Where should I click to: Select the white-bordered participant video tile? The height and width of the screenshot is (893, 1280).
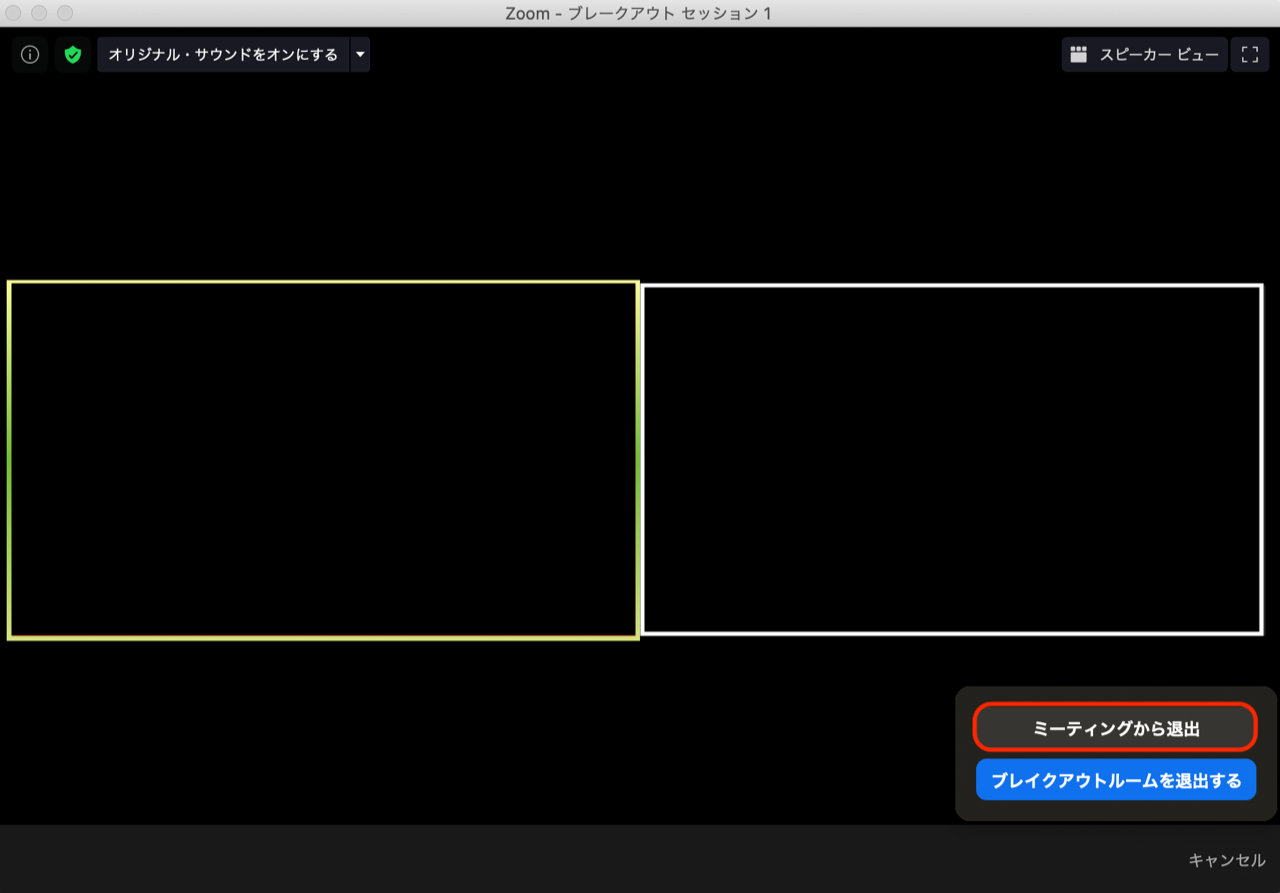click(x=952, y=460)
